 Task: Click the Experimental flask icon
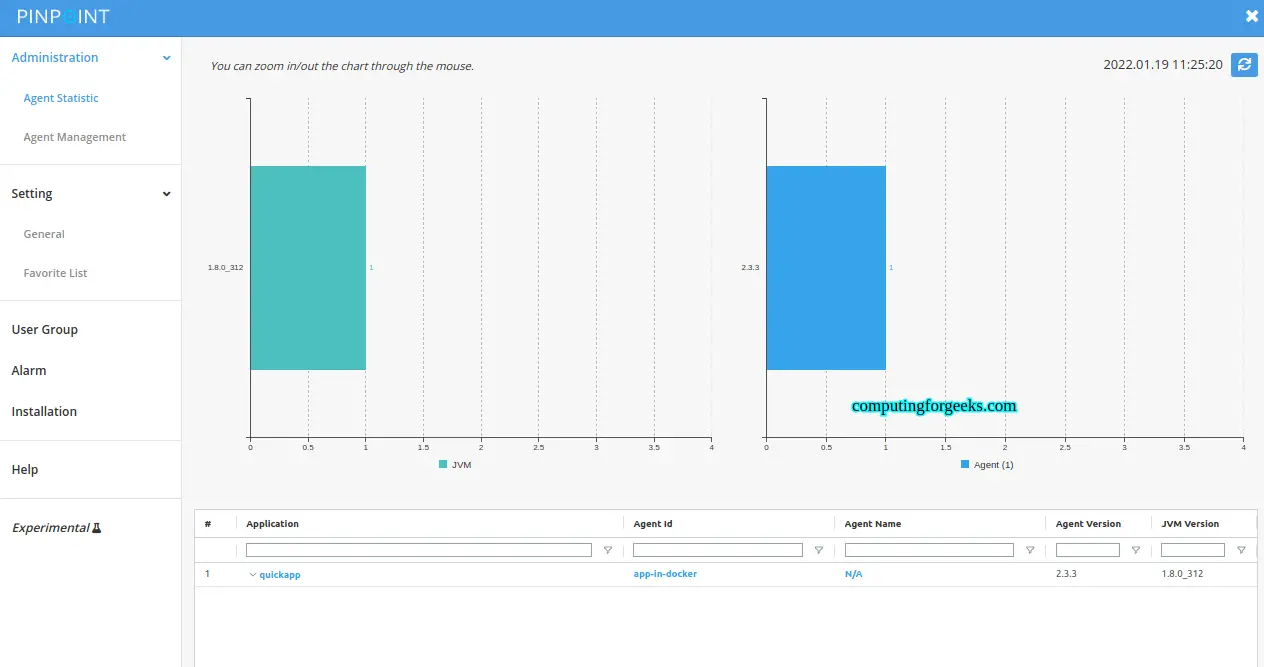[x=97, y=527]
